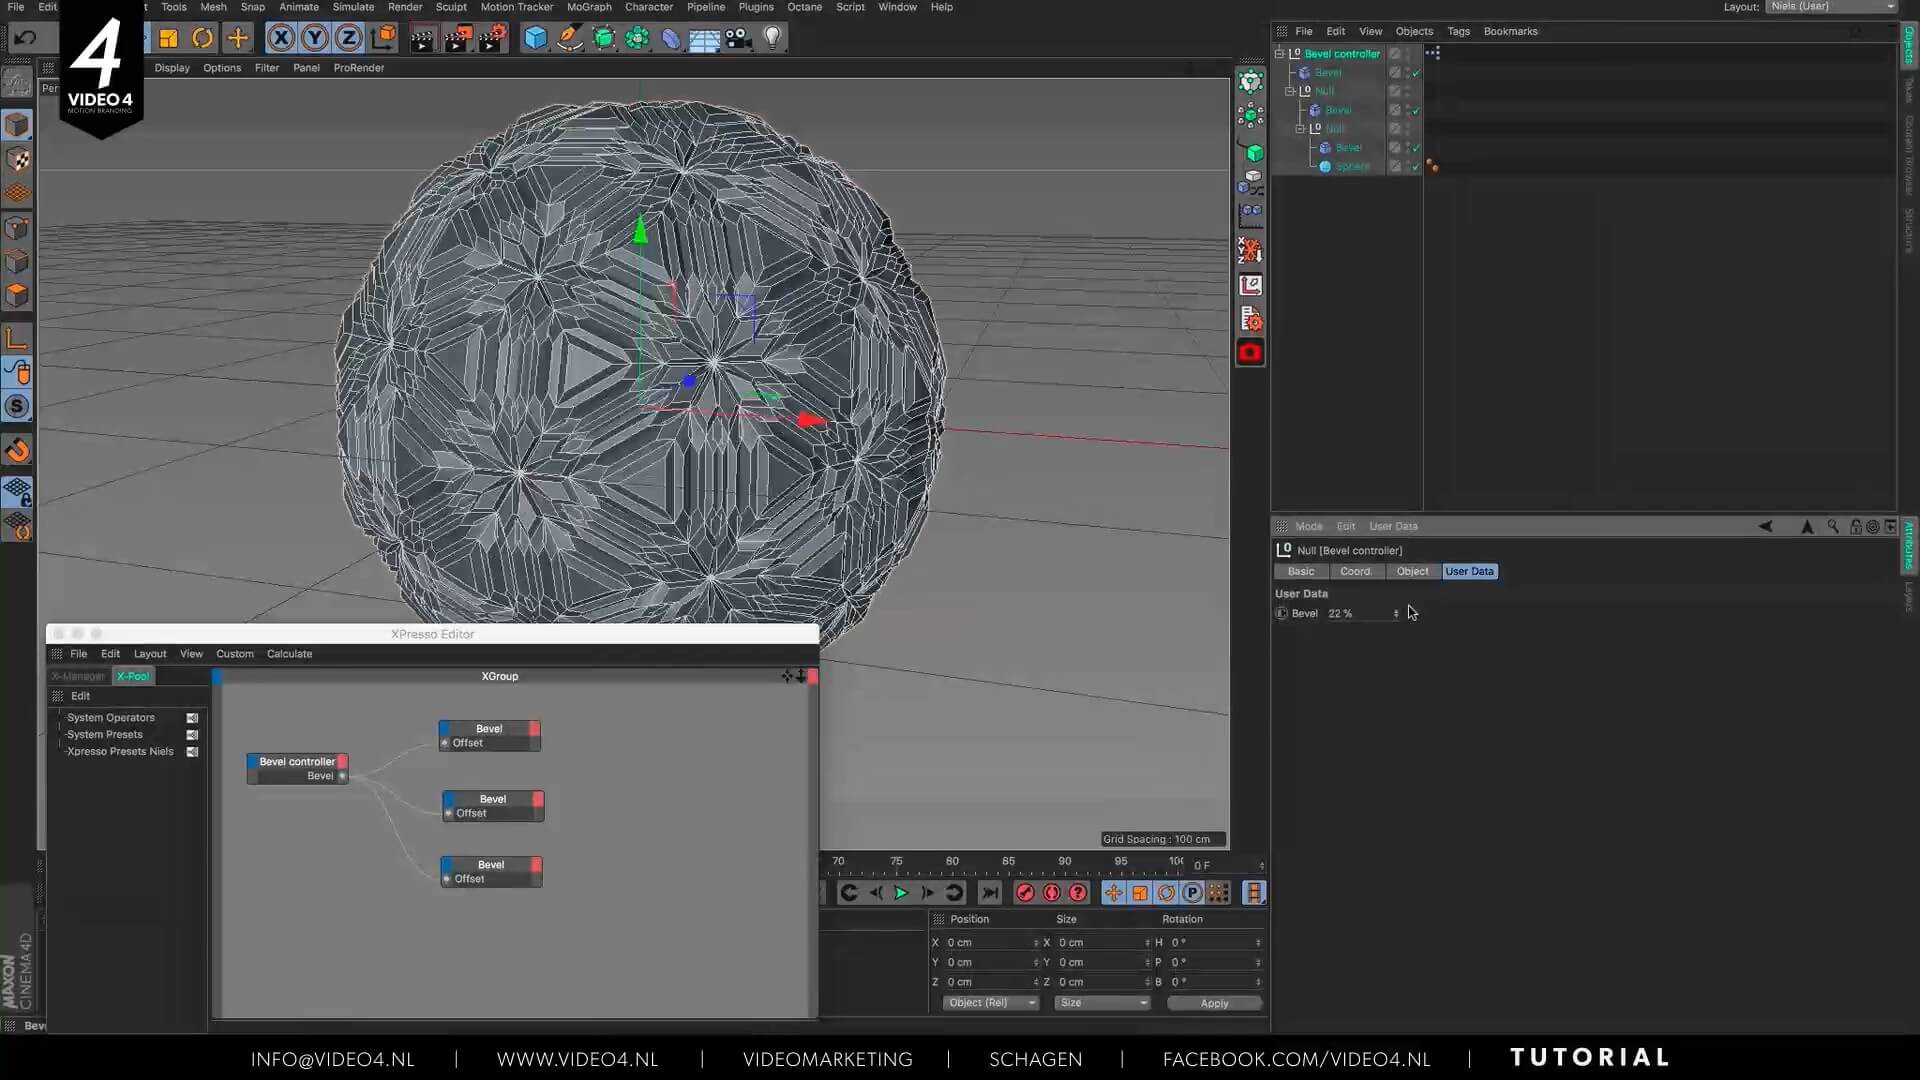This screenshot has height=1080, width=1920.
Task: Click the Apply button
Action: 1214,1003
